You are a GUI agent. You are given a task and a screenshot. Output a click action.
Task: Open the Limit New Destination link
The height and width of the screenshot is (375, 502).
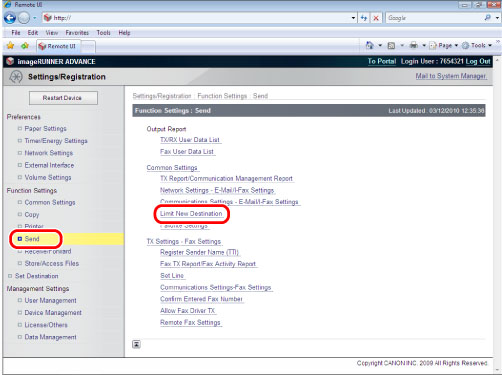pyautogui.click(x=191, y=214)
